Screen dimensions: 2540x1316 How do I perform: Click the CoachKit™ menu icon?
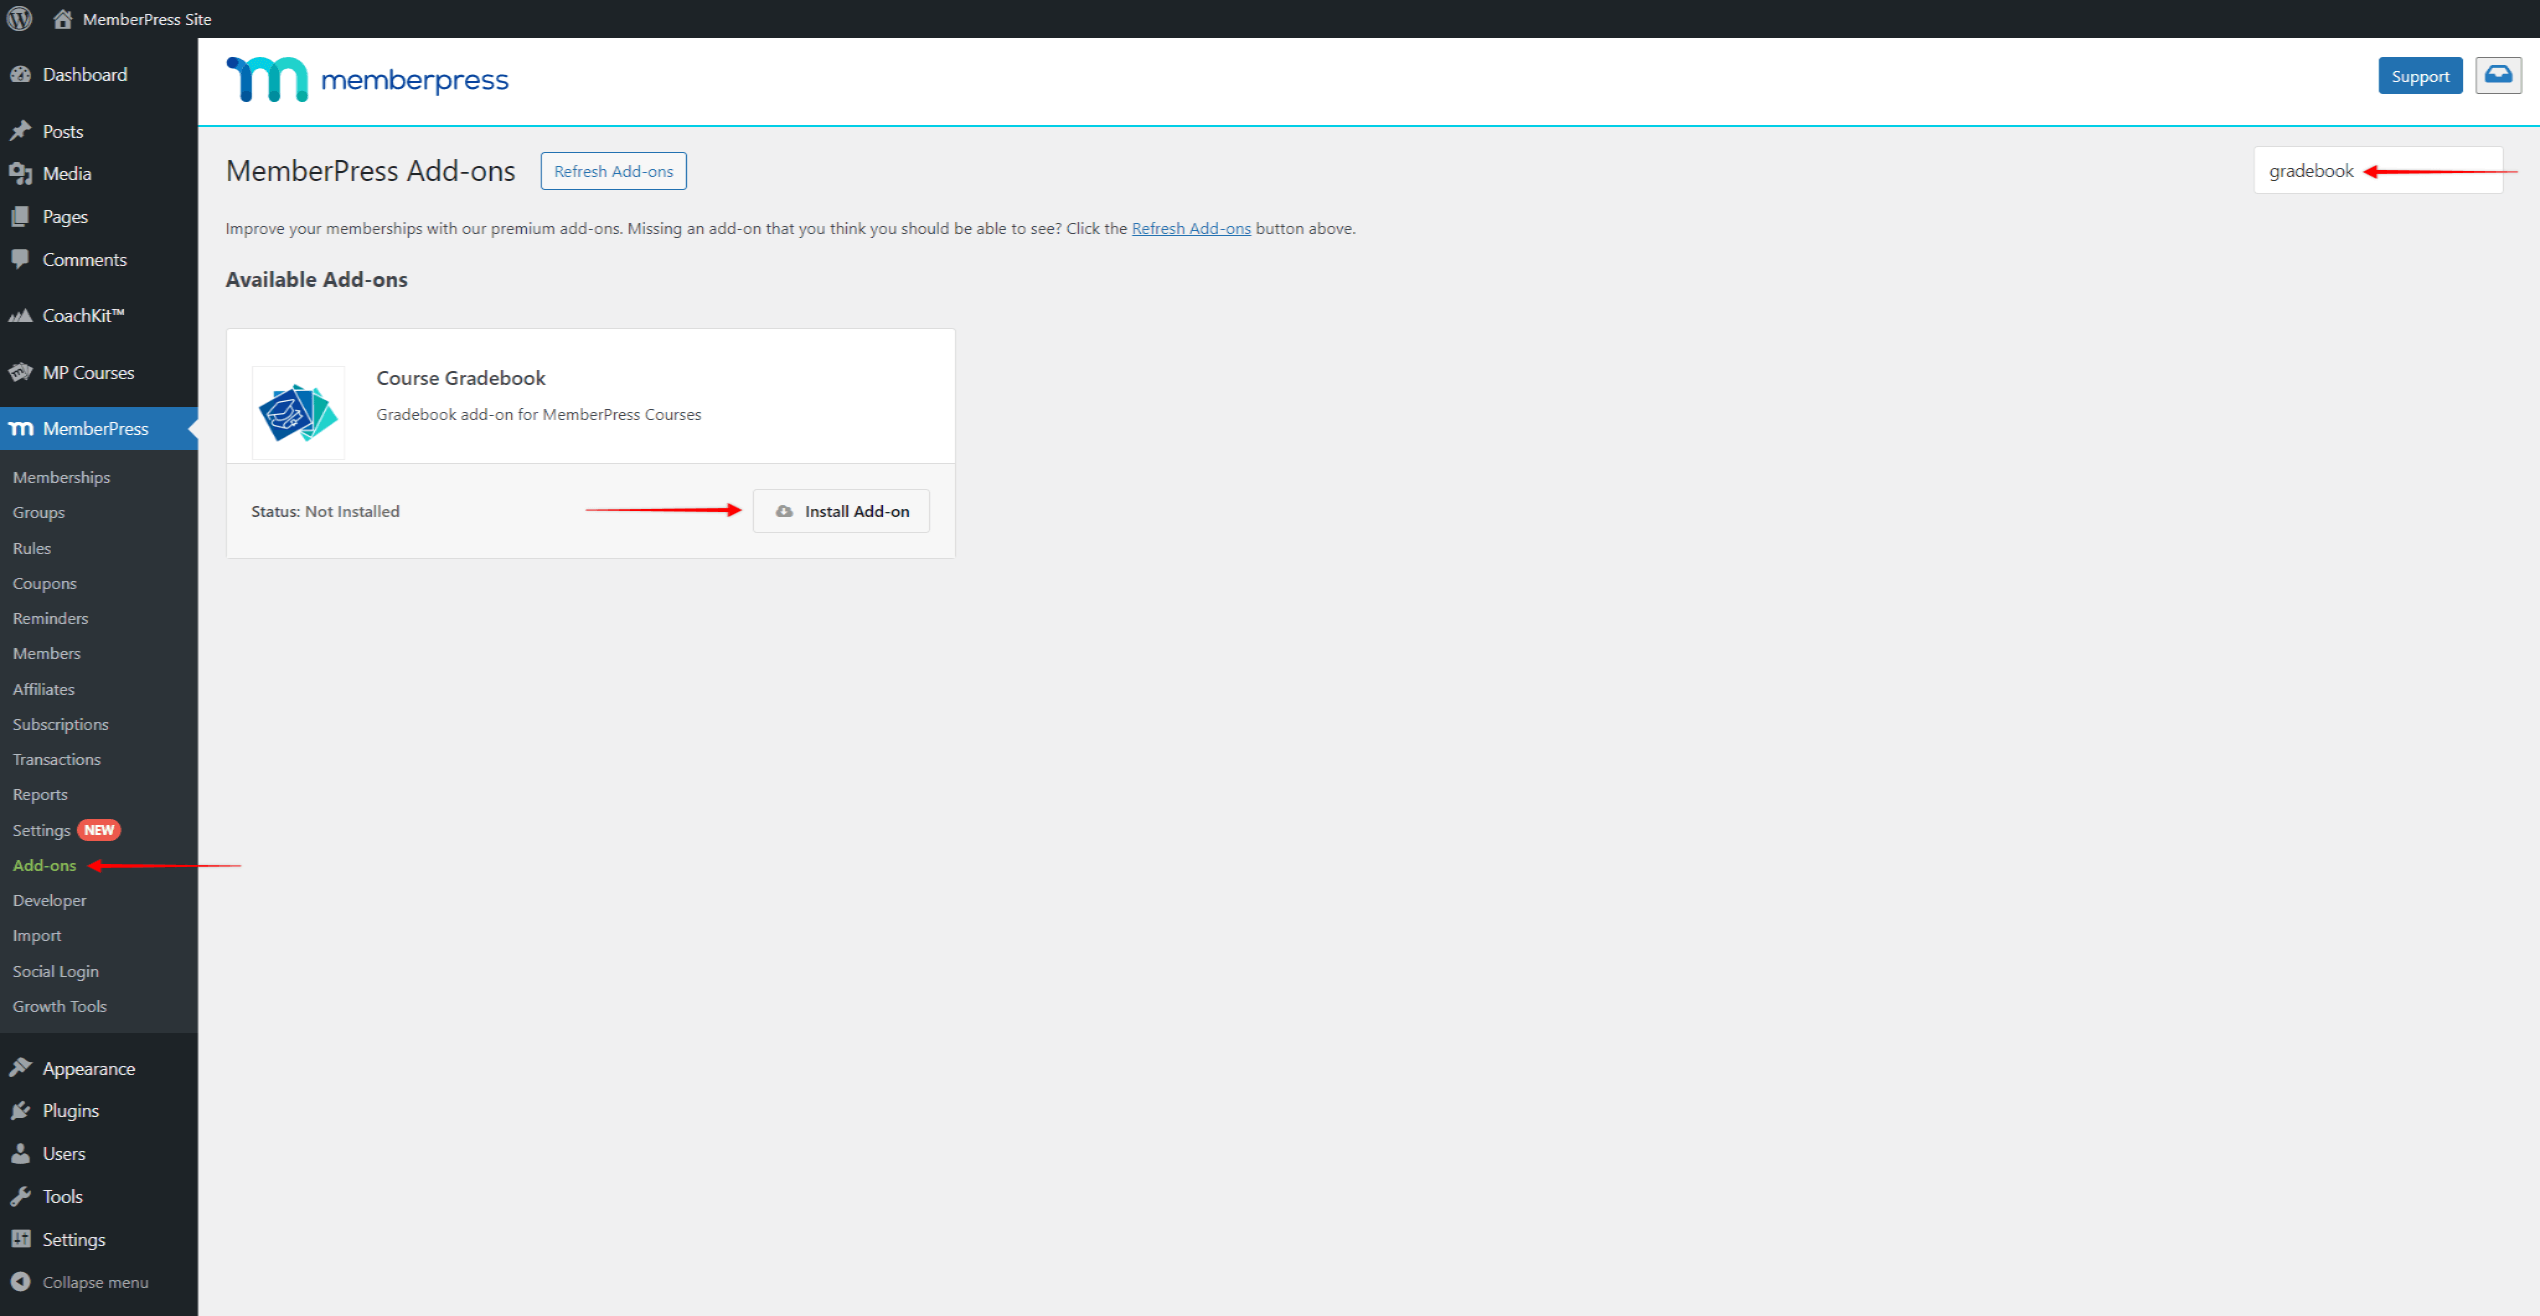click(22, 316)
